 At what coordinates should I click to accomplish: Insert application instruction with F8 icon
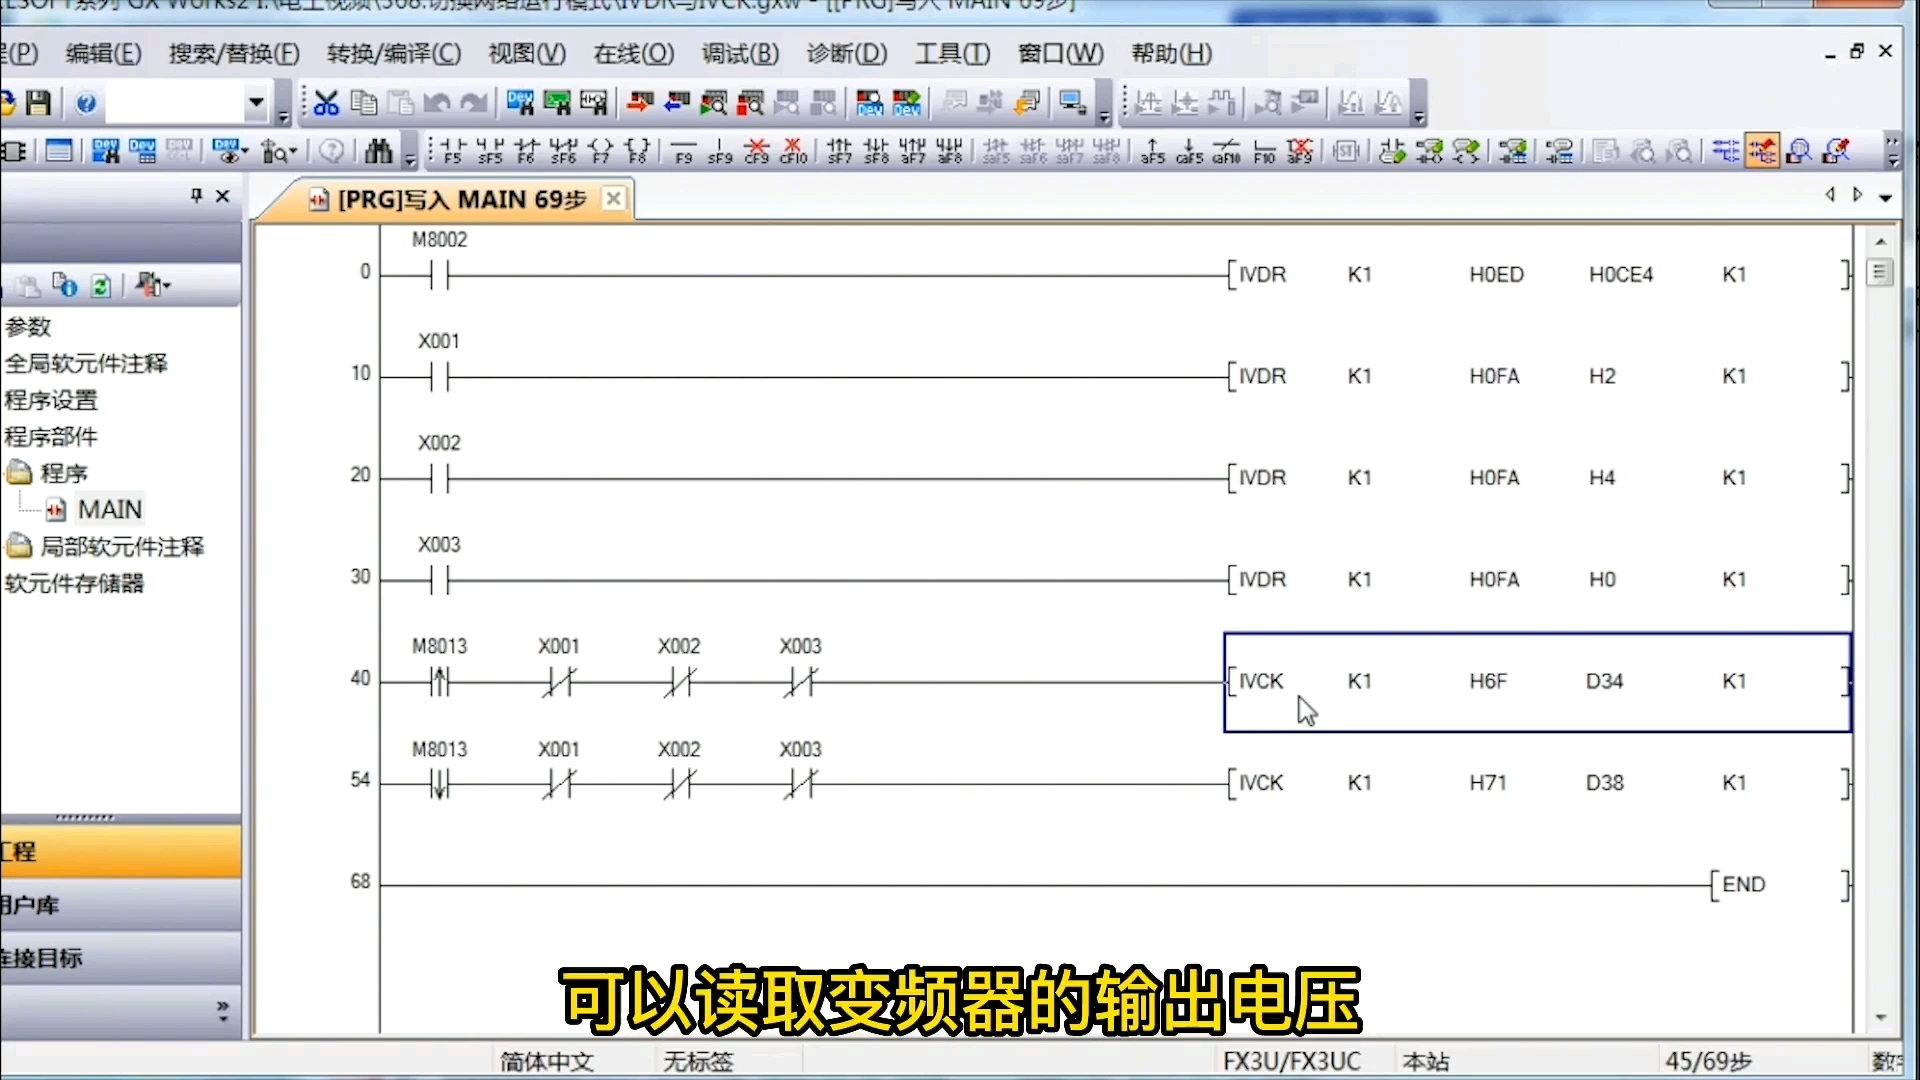638,151
